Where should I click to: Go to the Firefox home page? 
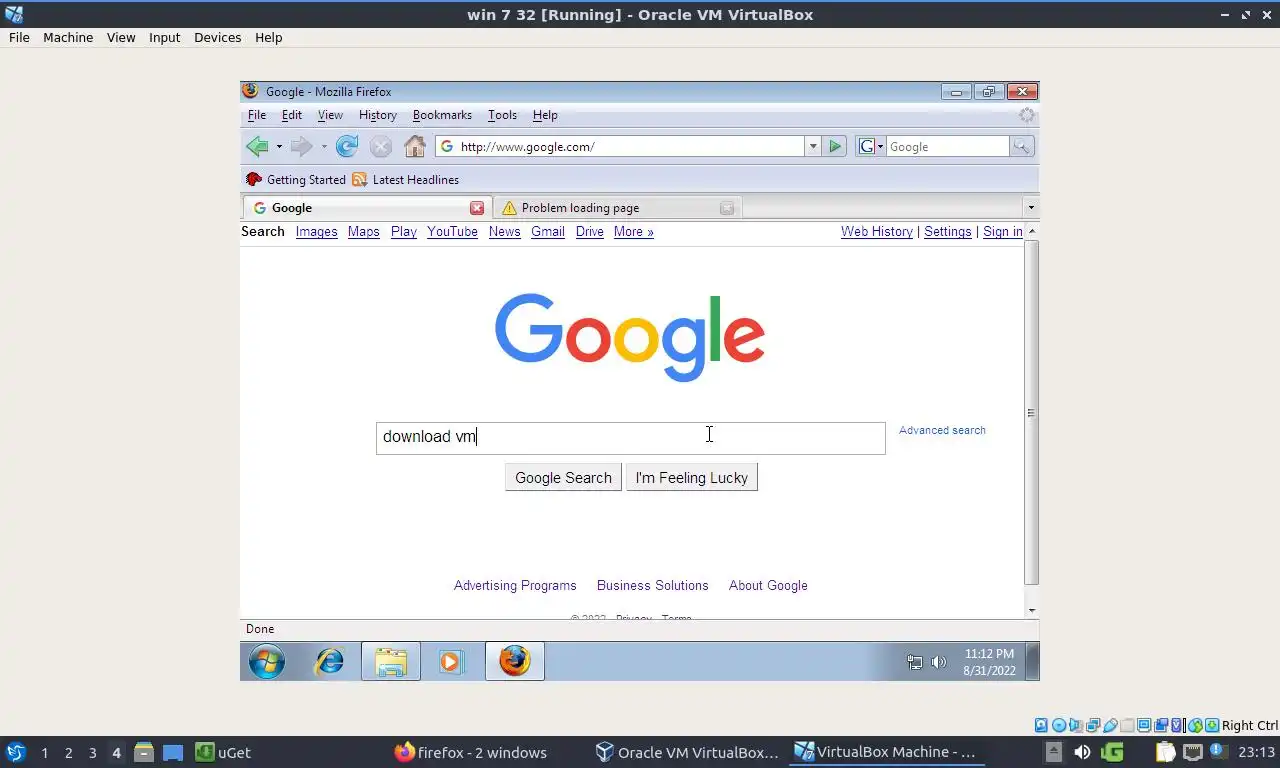point(415,146)
